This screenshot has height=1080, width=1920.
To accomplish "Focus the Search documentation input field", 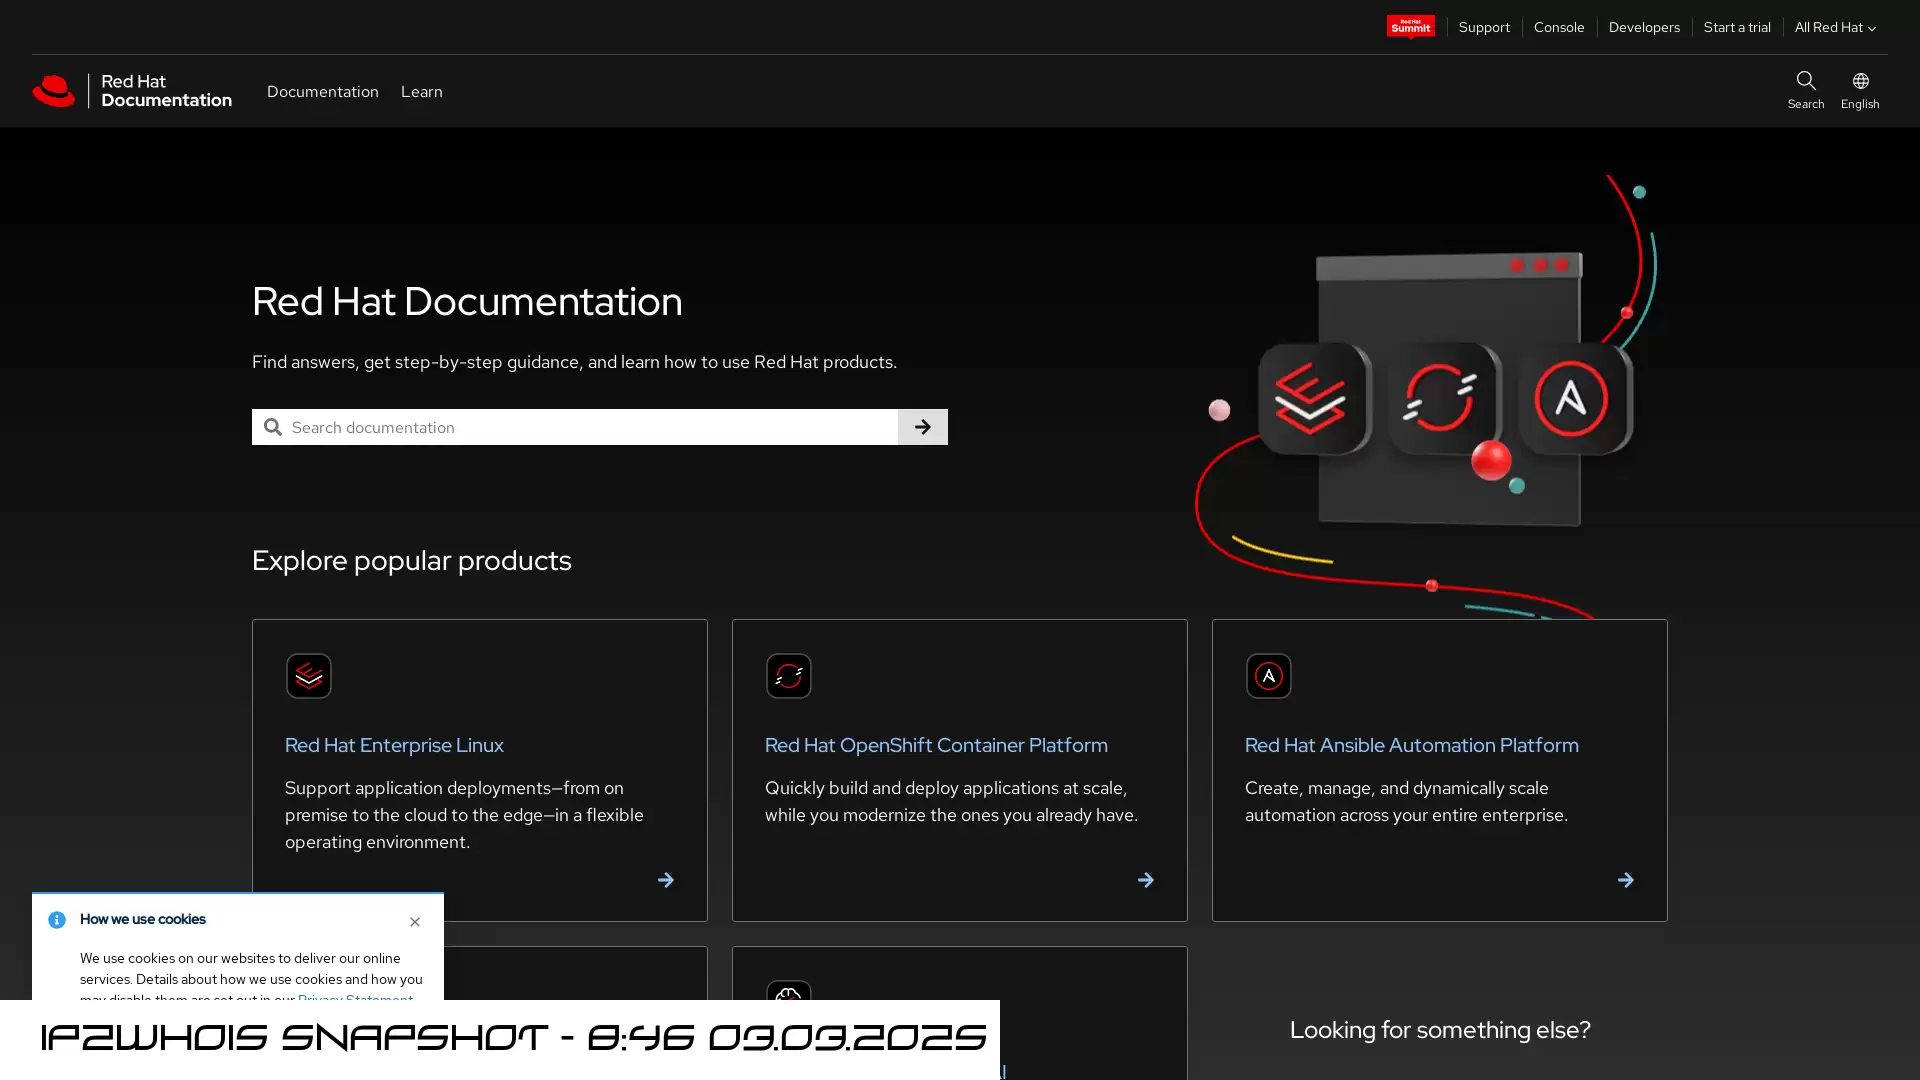I will click(575, 427).
